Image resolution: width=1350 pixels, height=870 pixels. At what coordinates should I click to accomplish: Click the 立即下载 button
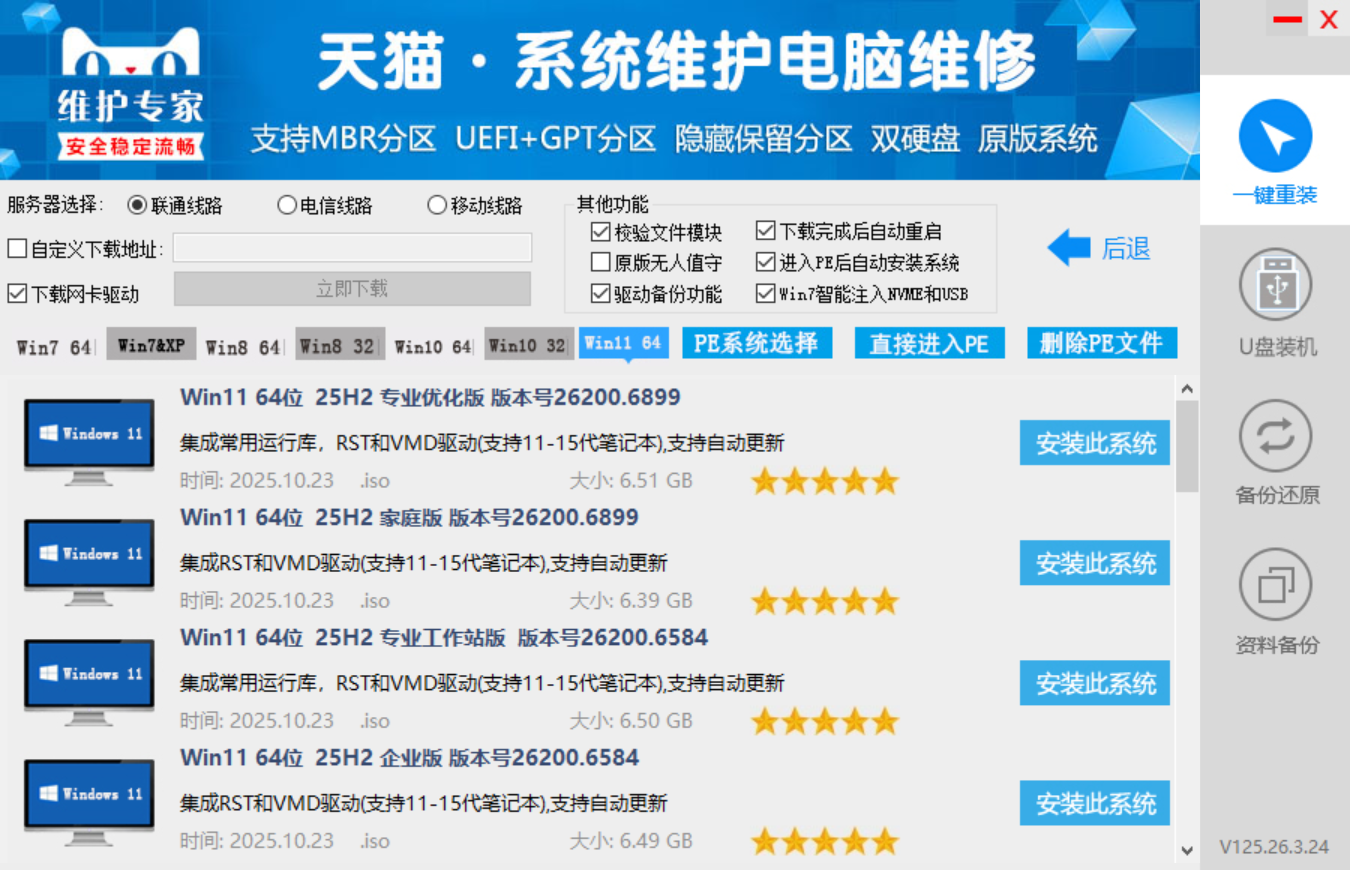[x=352, y=289]
